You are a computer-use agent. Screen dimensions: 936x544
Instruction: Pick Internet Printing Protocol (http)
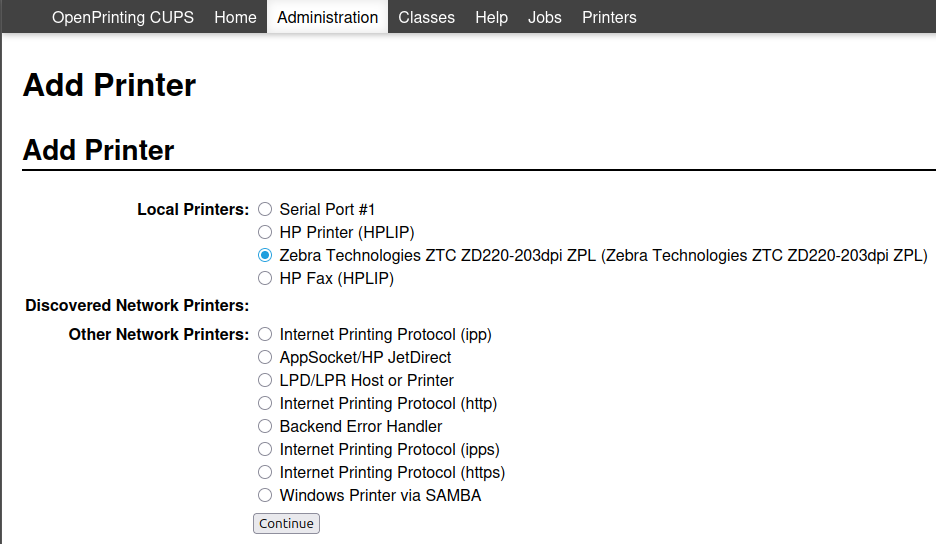265,403
